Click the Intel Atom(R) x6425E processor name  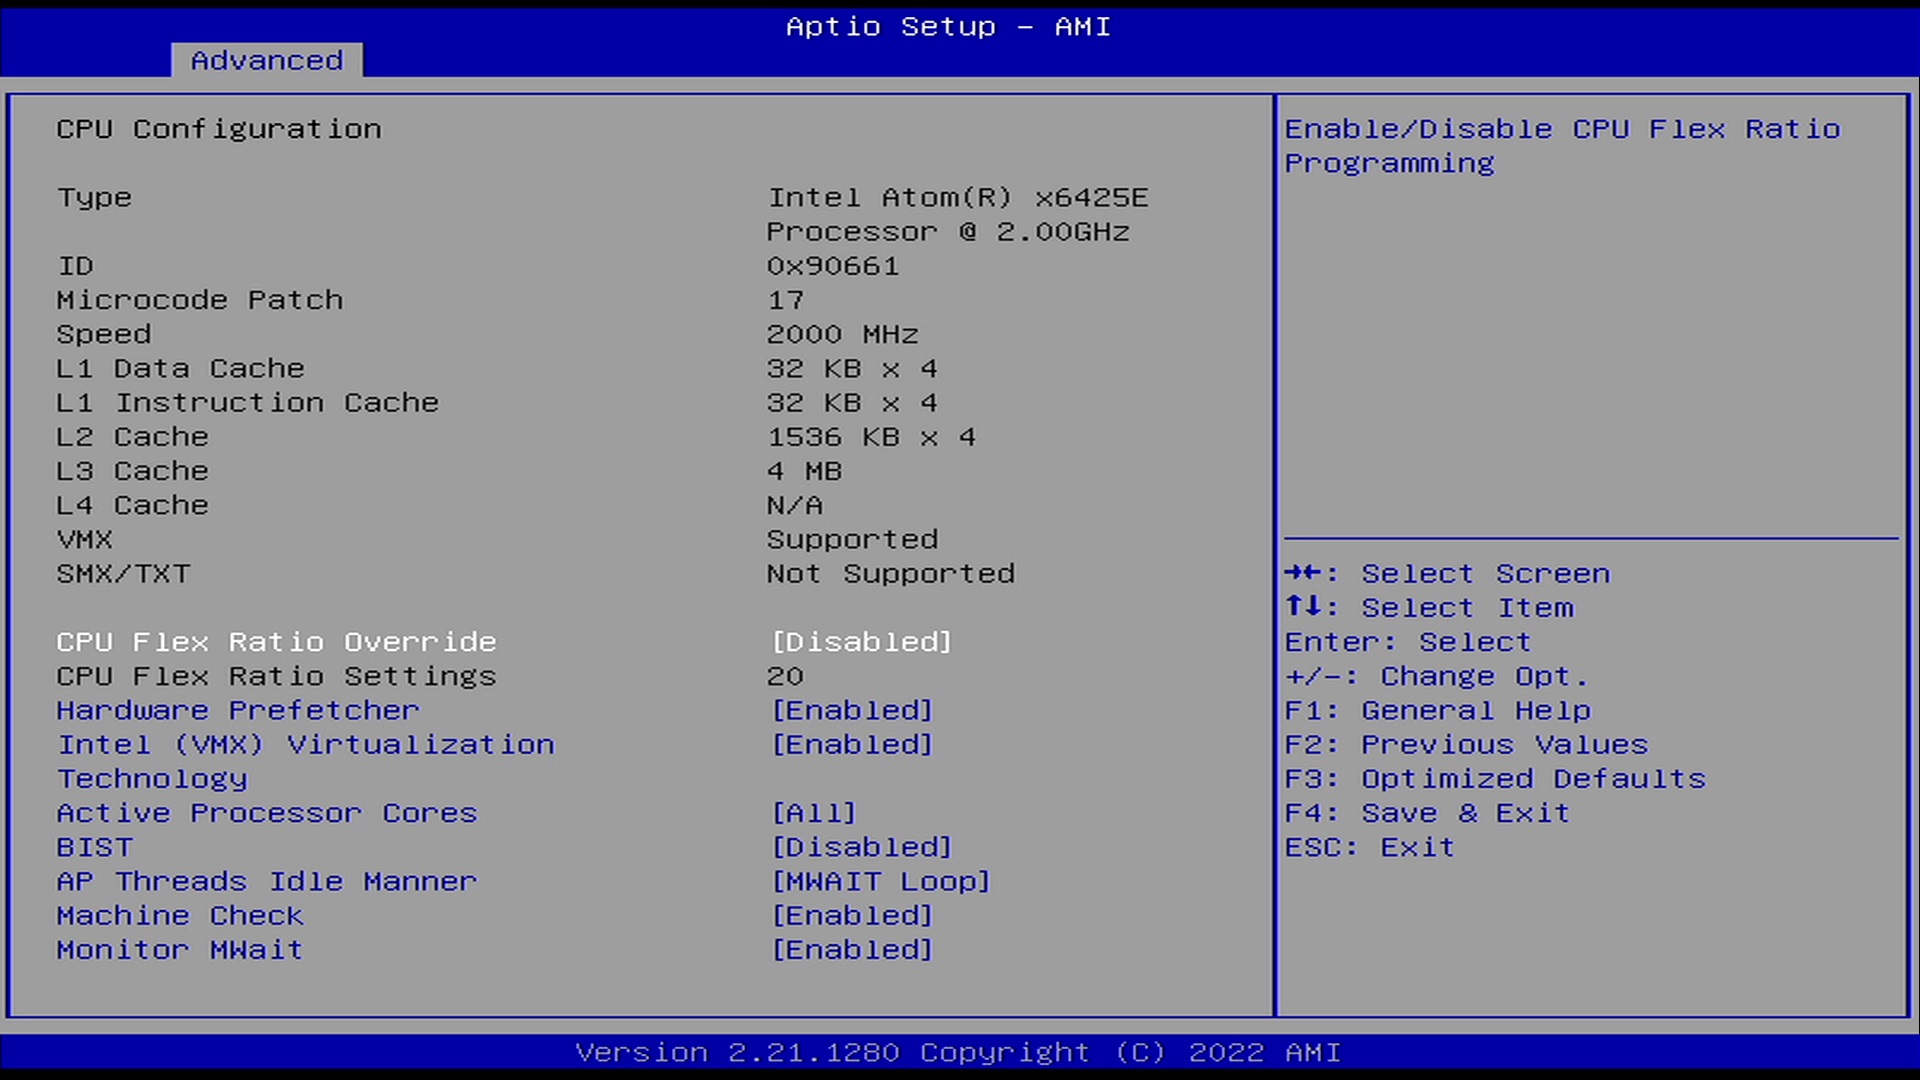[957, 214]
